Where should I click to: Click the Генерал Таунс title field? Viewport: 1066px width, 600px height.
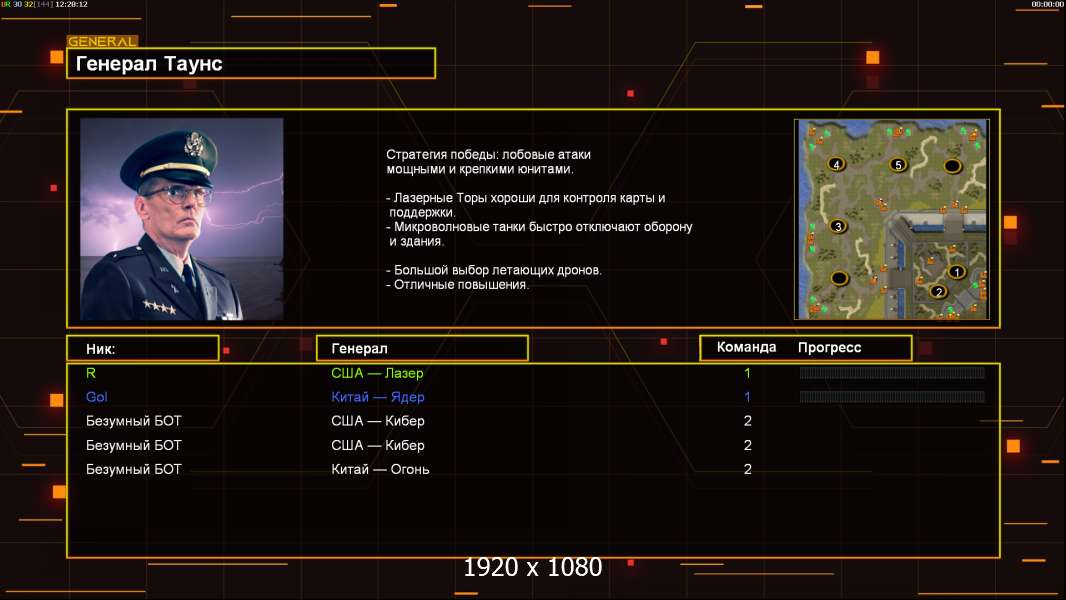[x=251, y=63]
